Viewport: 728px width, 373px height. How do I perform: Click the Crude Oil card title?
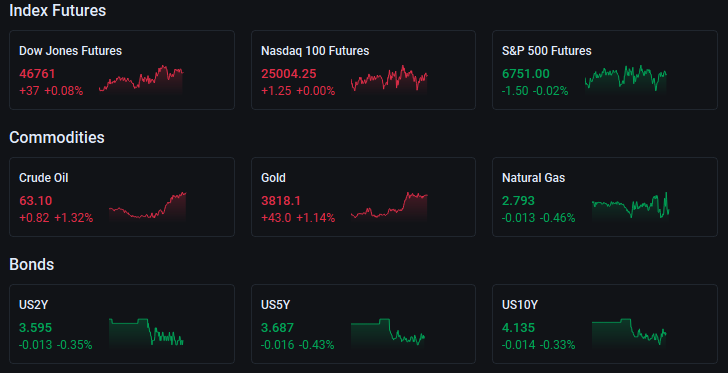coord(44,177)
